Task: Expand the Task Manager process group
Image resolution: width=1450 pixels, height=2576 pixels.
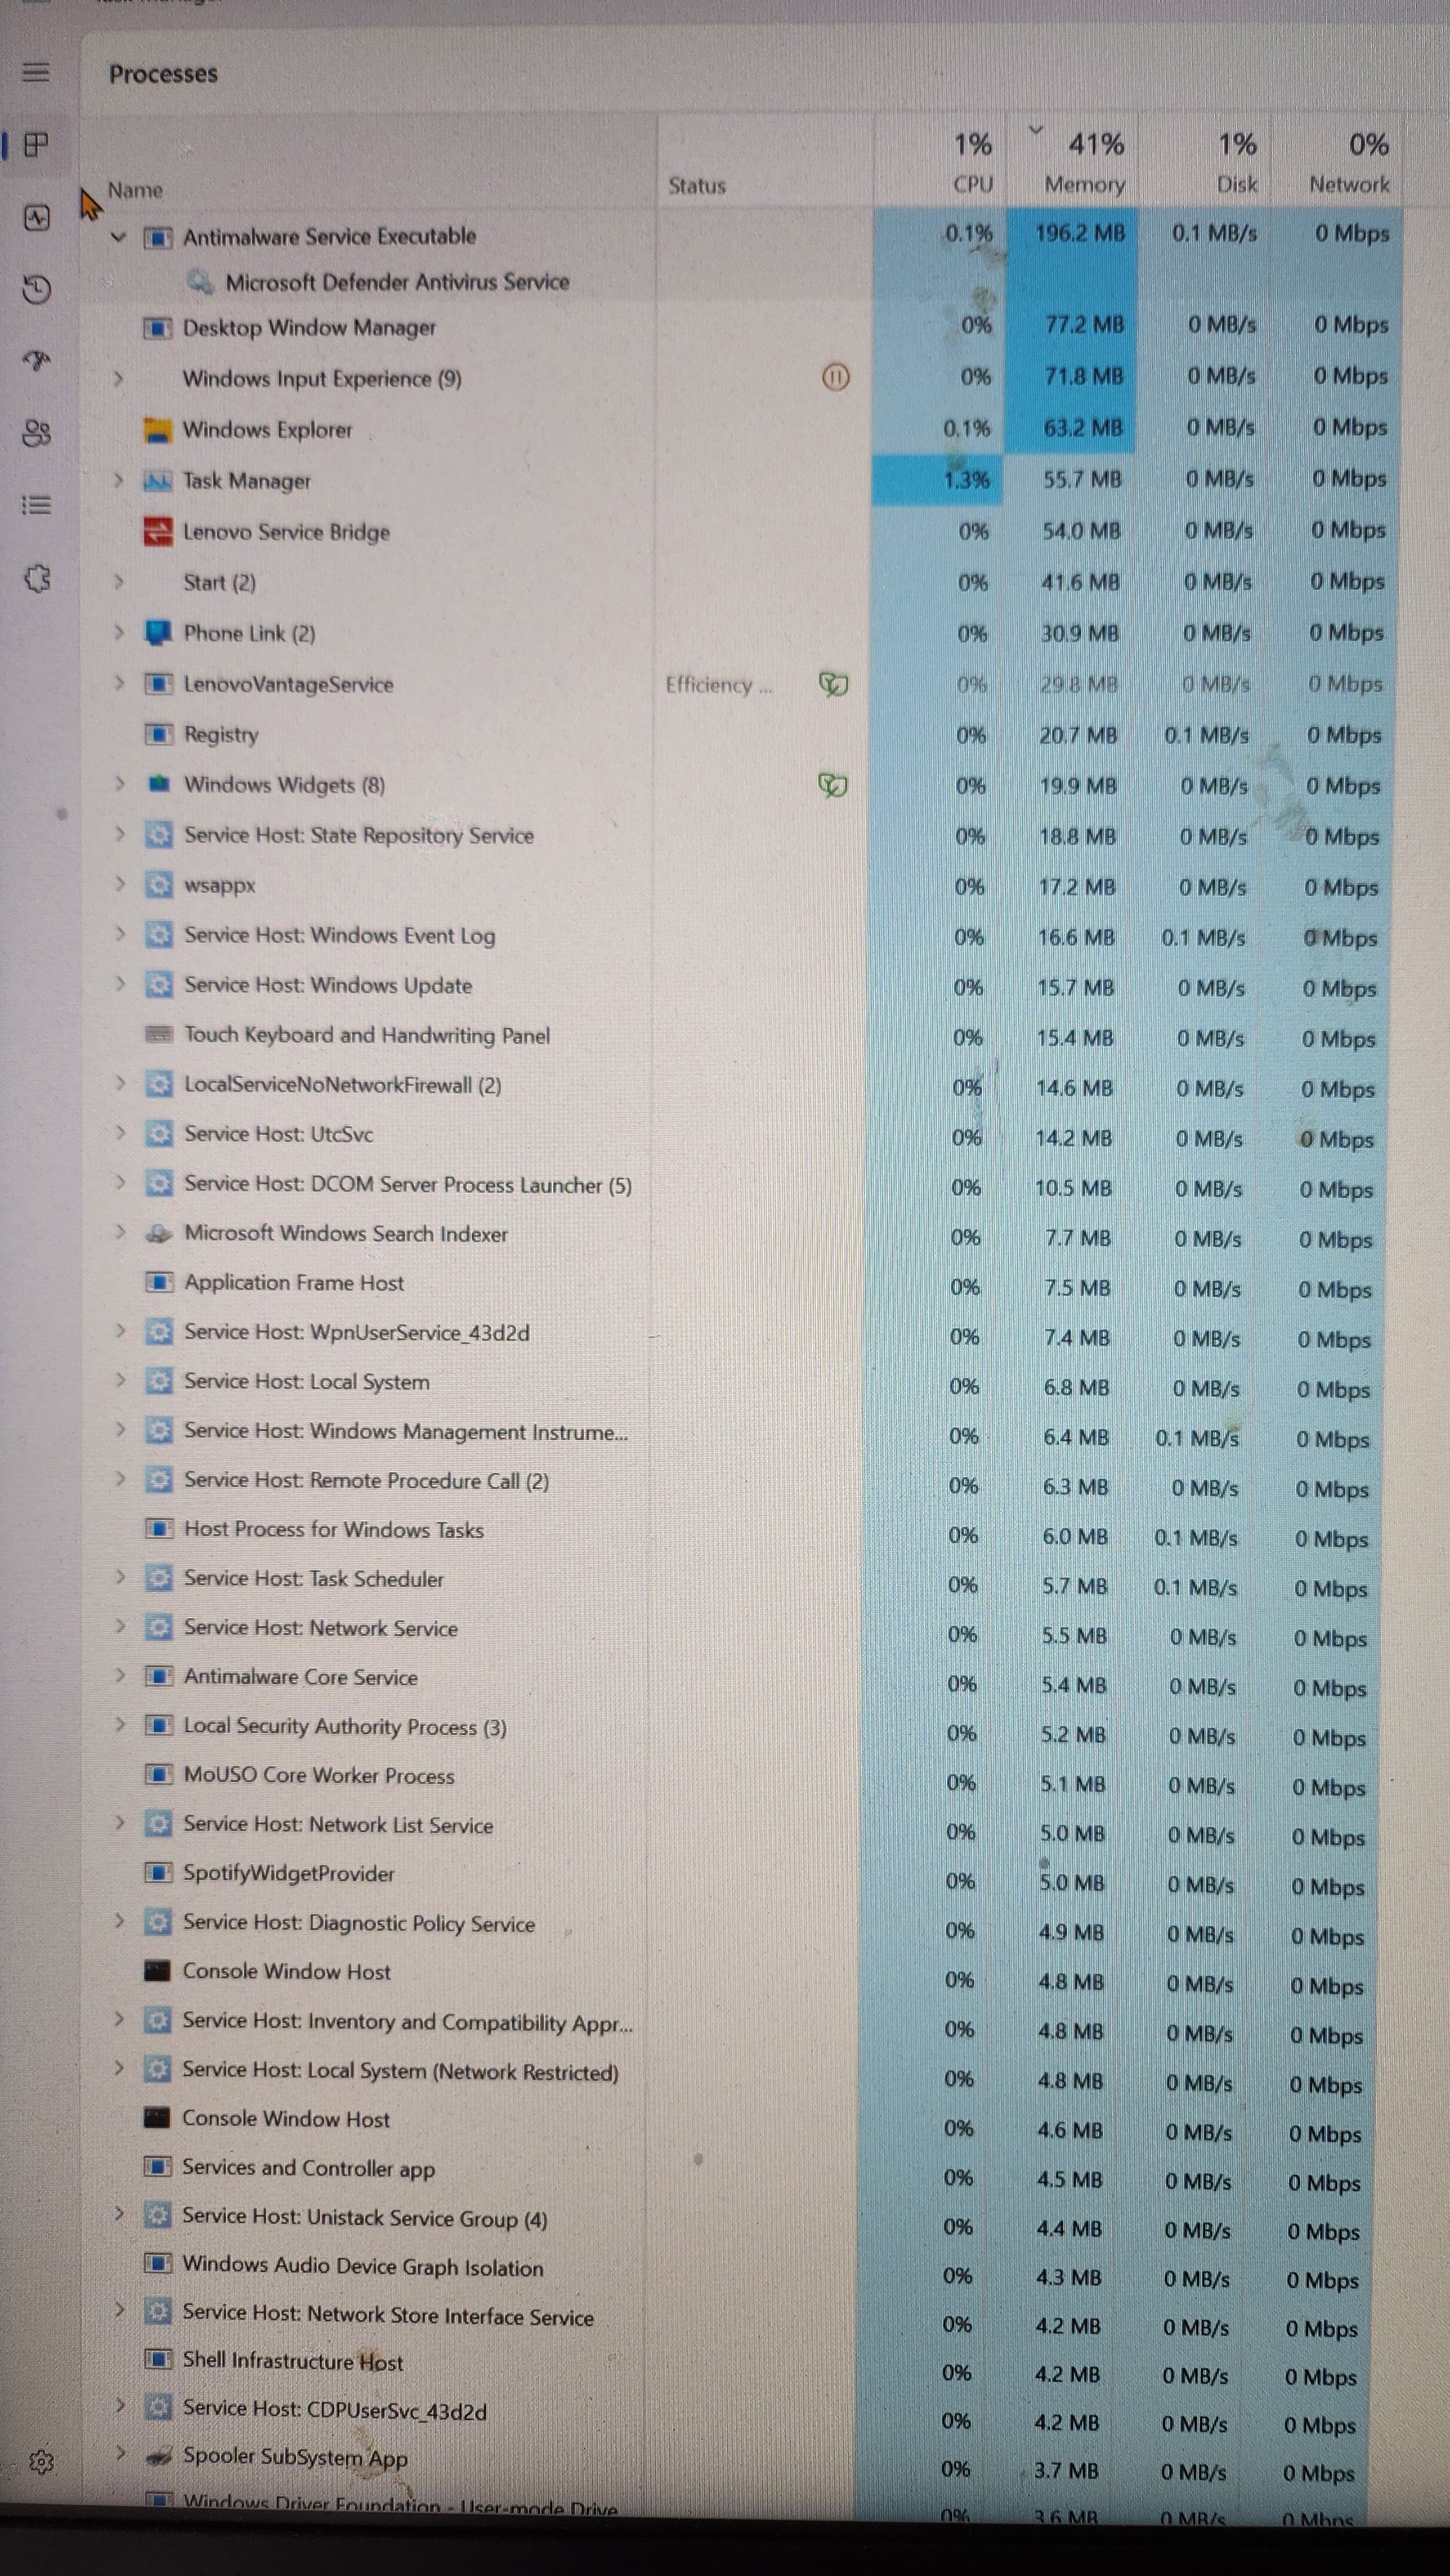Action: pyautogui.click(x=118, y=480)
